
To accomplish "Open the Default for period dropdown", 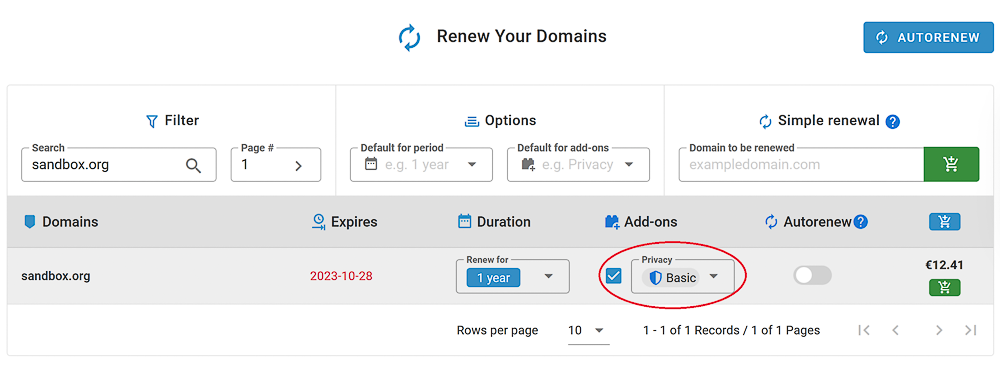I will pyautogui.click(x=421, y=164).
